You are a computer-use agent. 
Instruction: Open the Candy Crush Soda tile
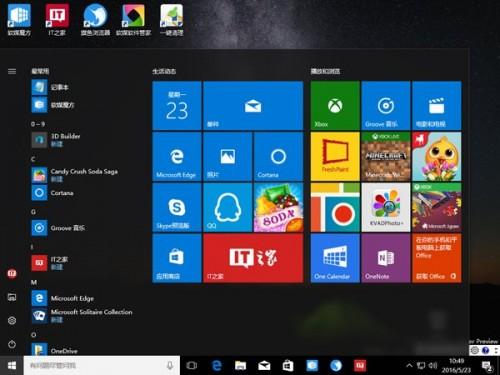tap(278, 207)
